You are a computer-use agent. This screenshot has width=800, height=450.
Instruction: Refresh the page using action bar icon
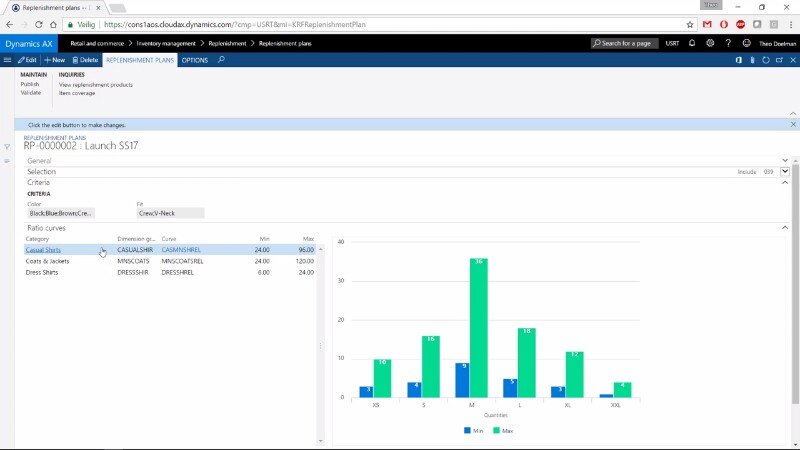point(766,60)
